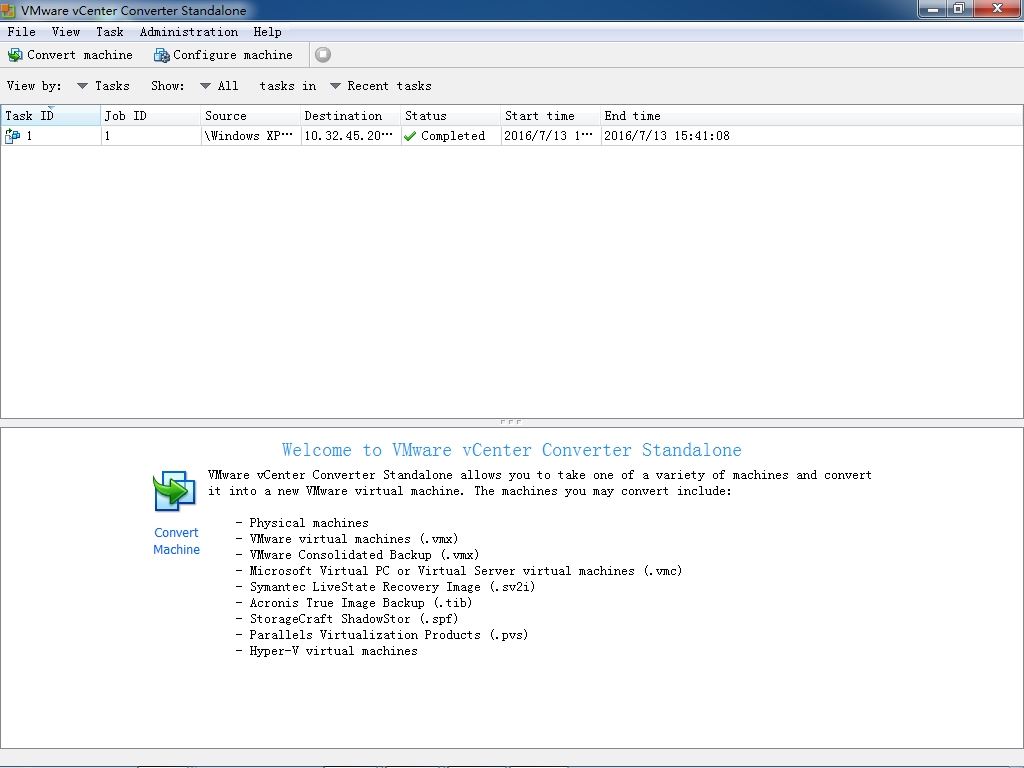1024x768 pixels.
Task: Restore down the vCenter Converter window
Action: point(959,8)
